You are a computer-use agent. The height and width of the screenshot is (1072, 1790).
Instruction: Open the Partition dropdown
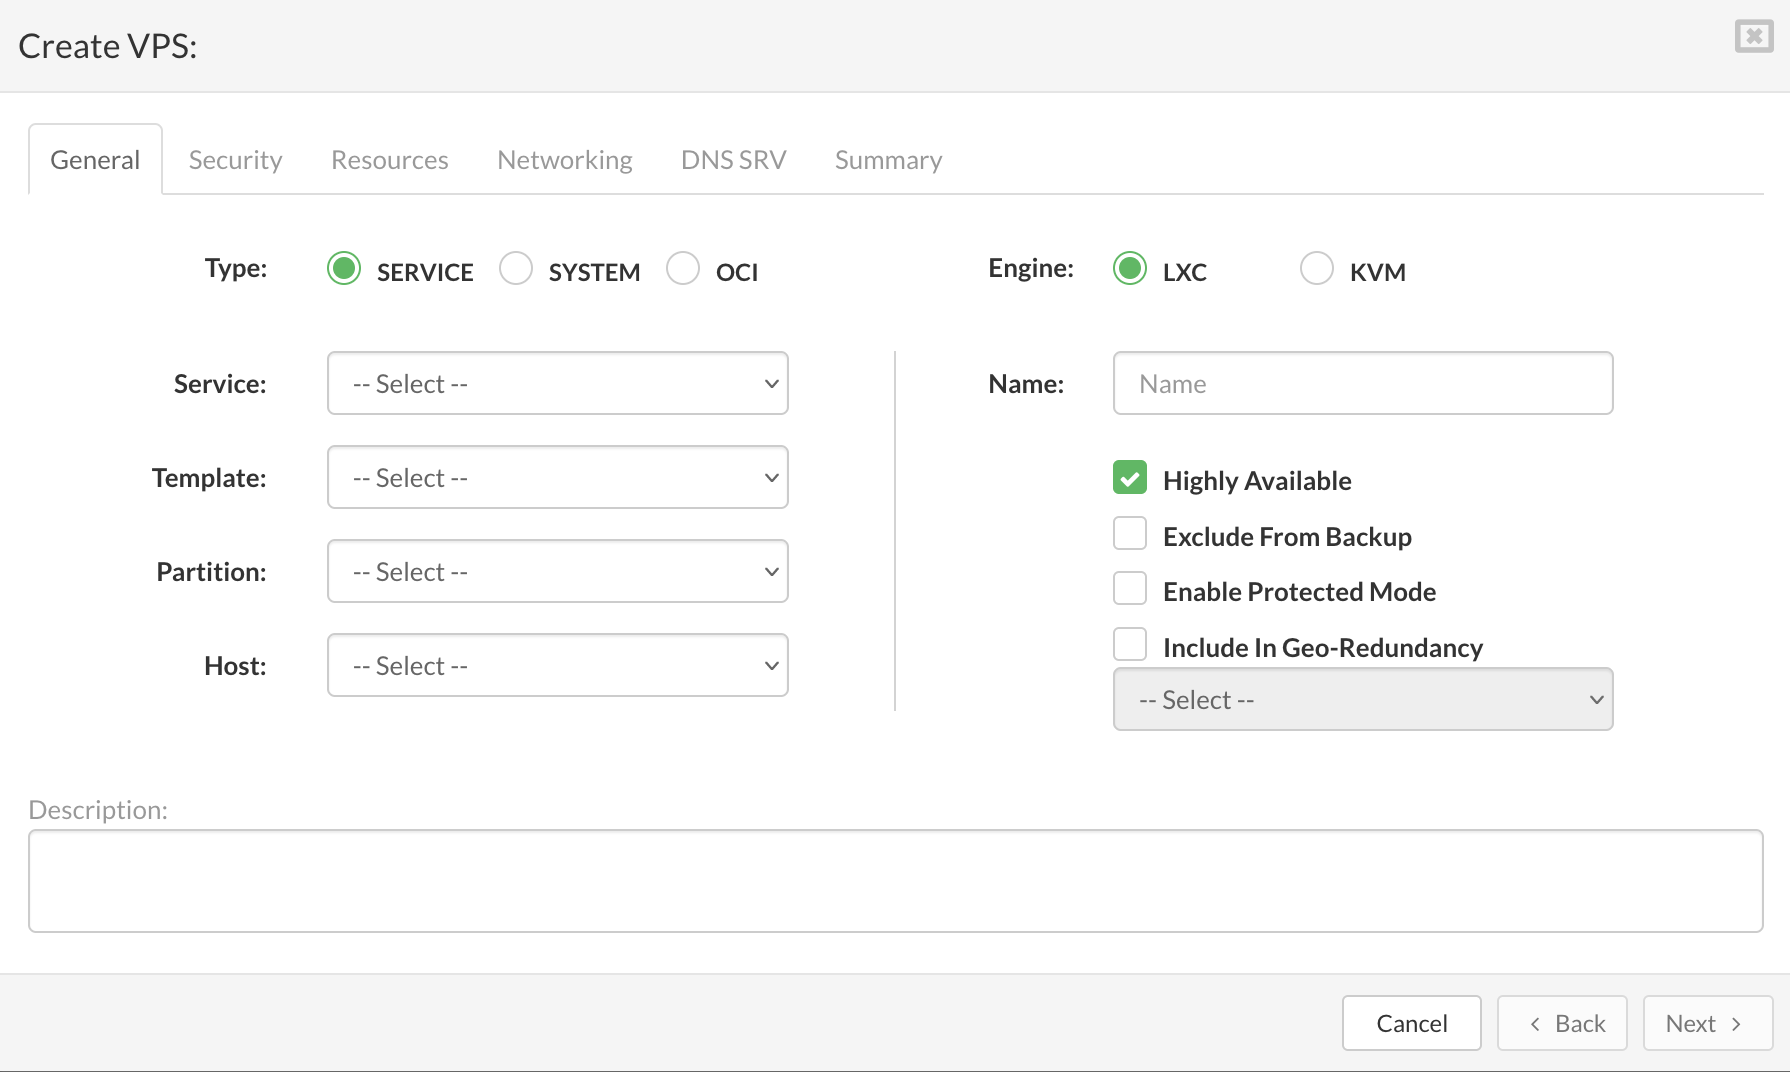tap(558, 571)
